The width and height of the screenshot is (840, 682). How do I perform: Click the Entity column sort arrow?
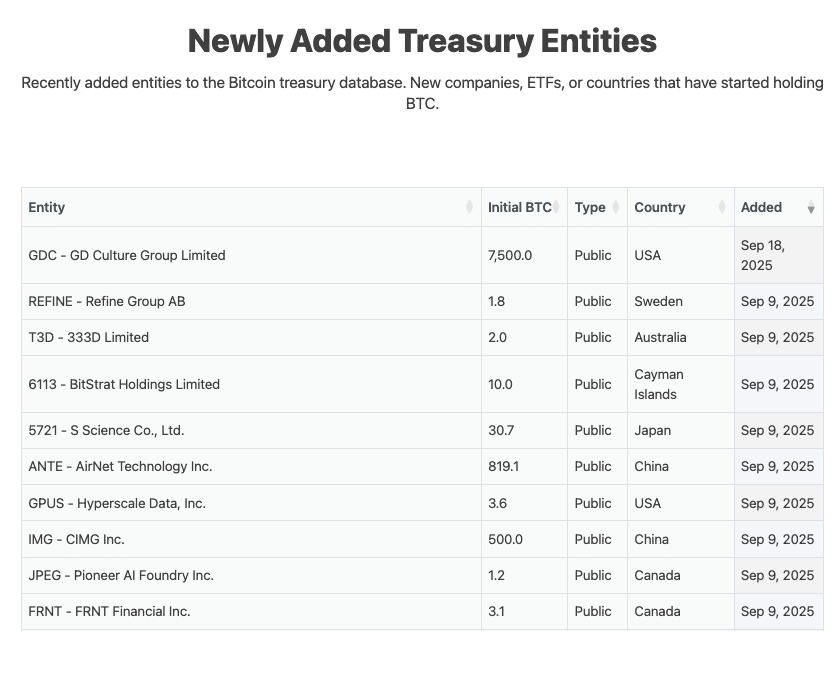pyautogui.click(x=470, y=207)
